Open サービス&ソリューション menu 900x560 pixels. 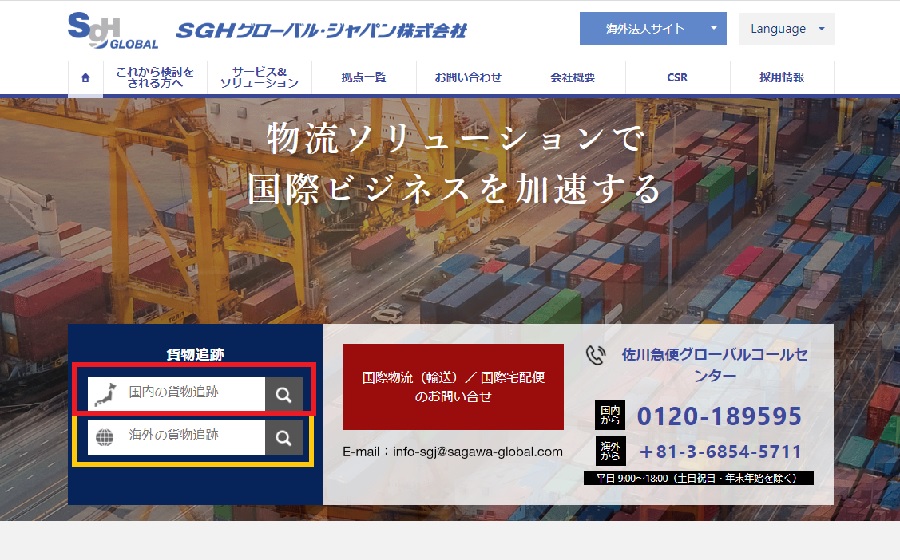[x=259, y=77]
